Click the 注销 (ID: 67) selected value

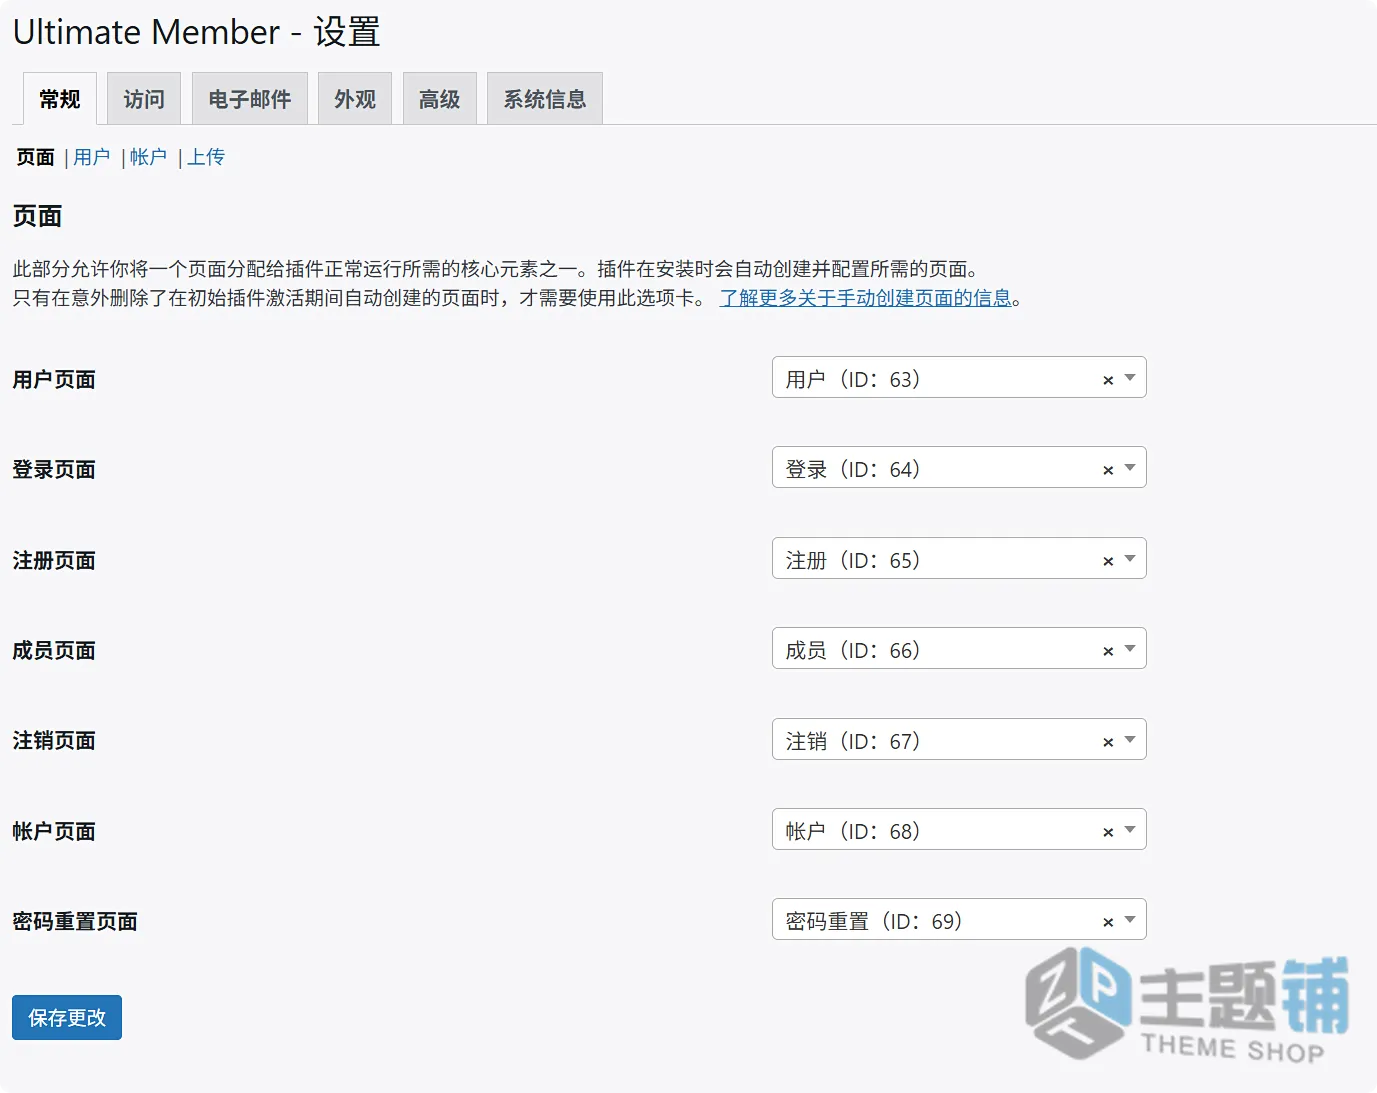coord(853,741)
